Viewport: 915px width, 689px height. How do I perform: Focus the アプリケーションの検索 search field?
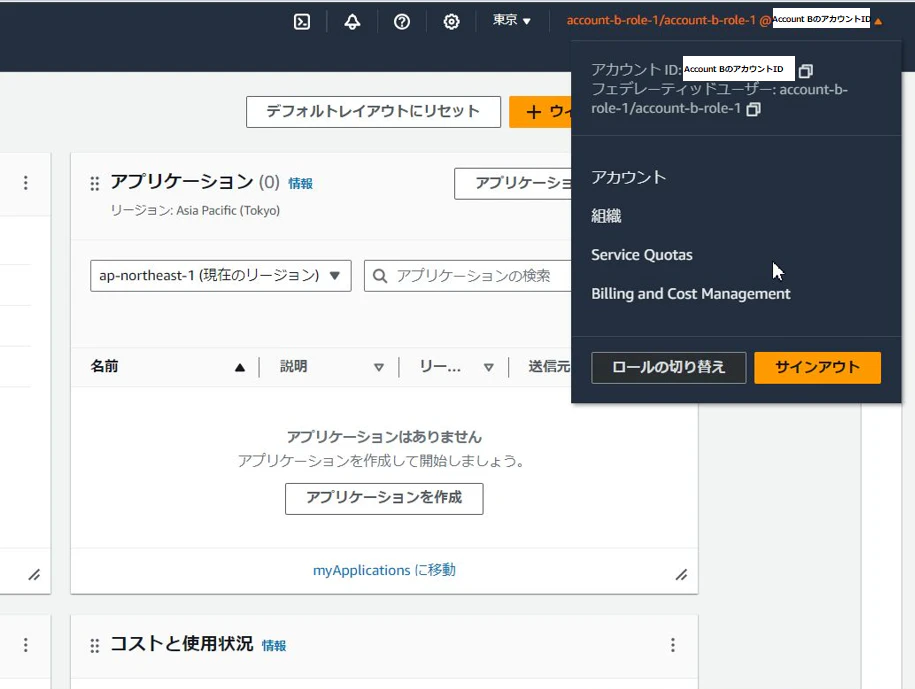[x=468, y=276]
